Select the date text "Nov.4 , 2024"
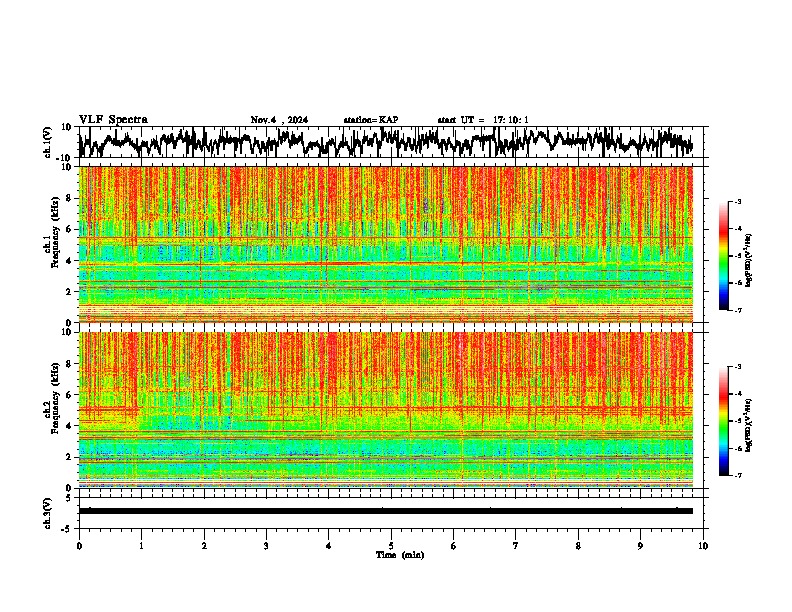The width and height of the screenshot is (792, 612). tap(279, 120)
